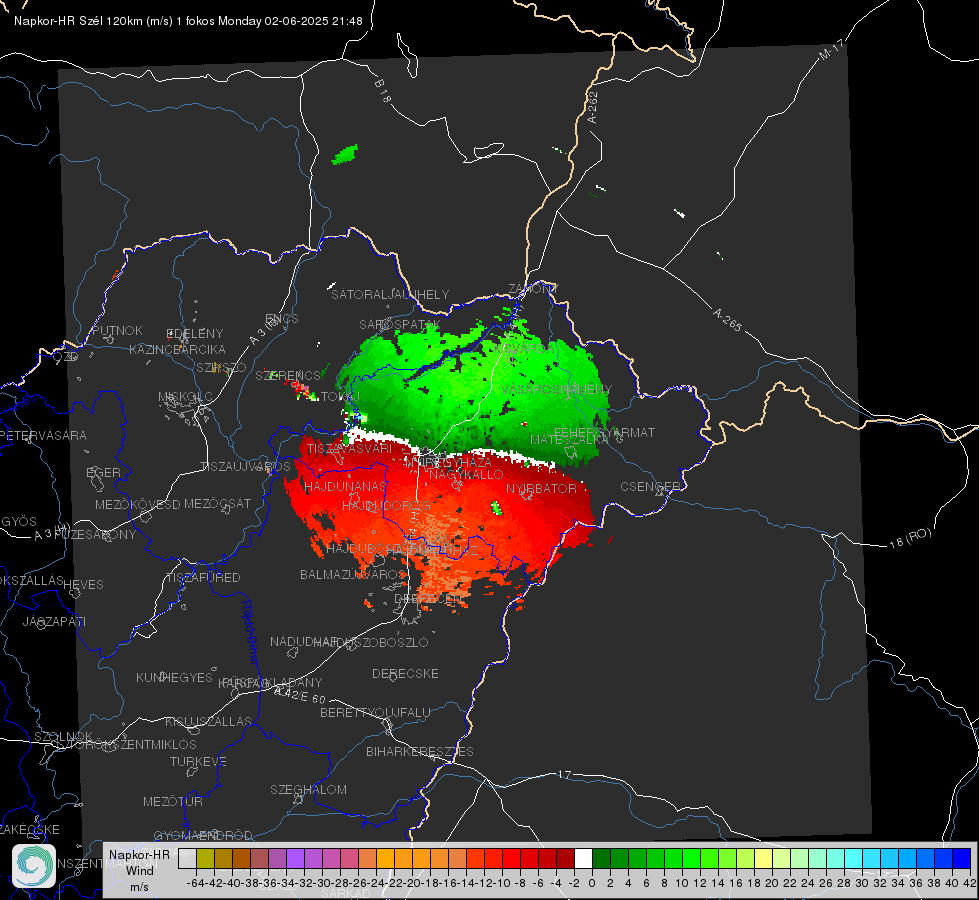Click the HEVES town label
979x900 pixels.
click(83, 585)
